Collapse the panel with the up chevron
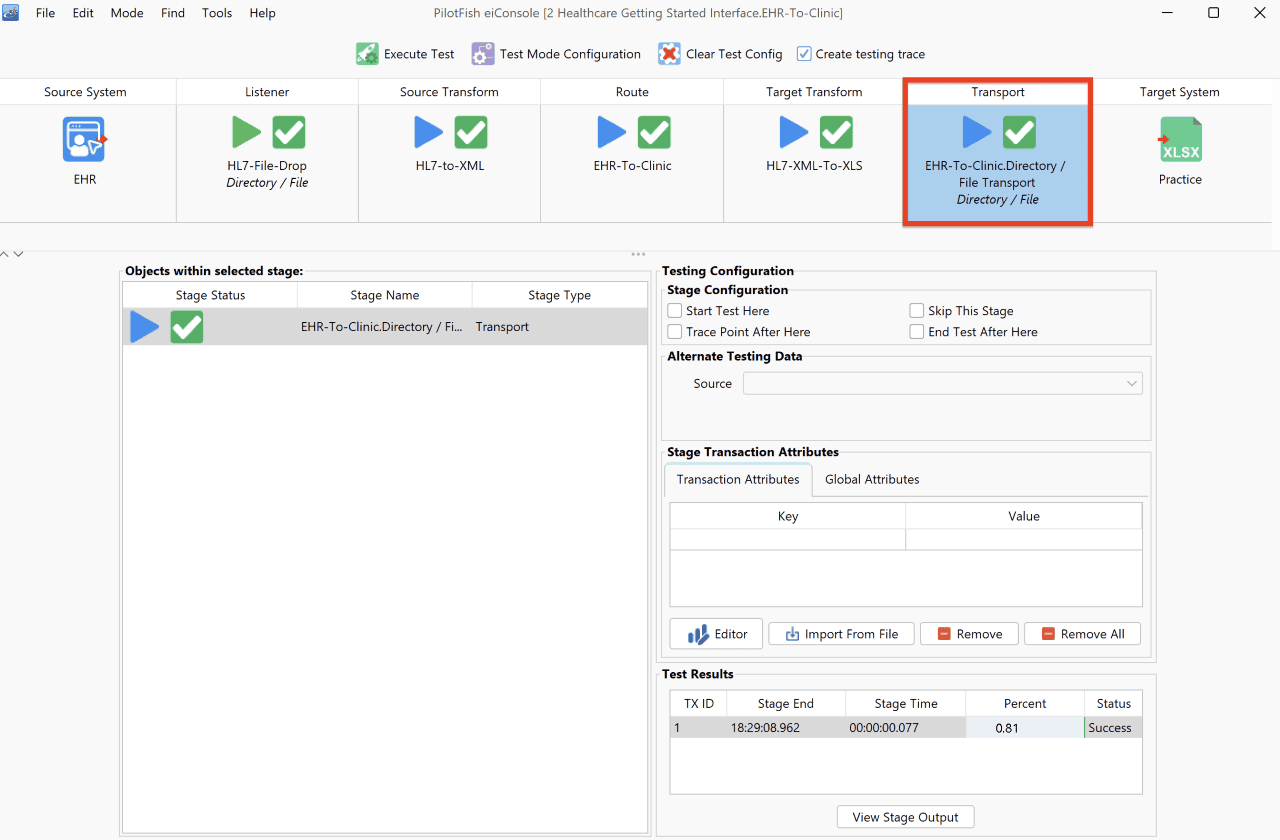 point(5,254)
